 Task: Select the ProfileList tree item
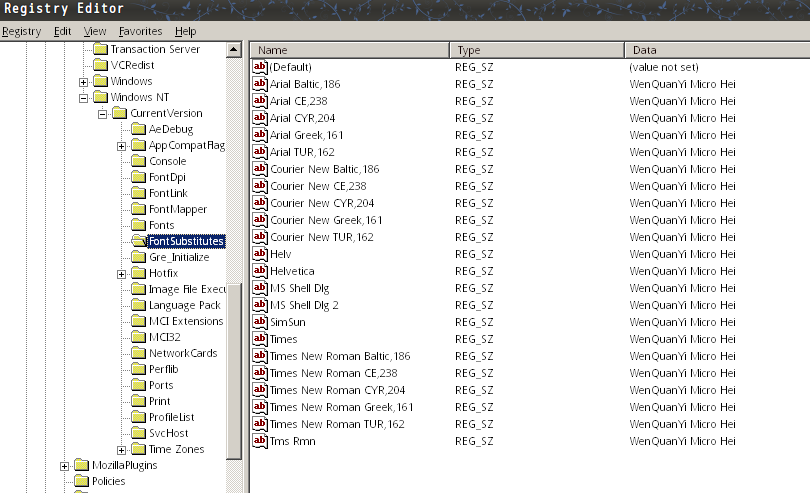pyautogui.click(x=172, y=418)
